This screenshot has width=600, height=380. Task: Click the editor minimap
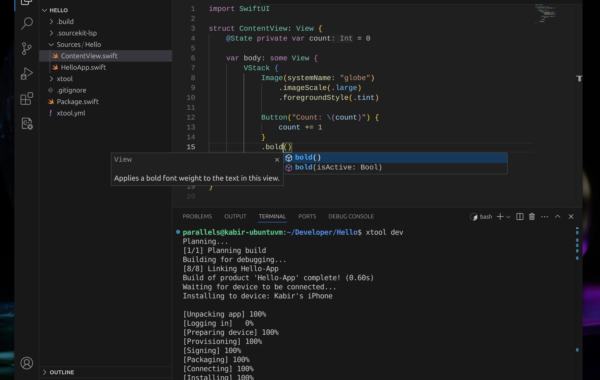tap(546, 13)
